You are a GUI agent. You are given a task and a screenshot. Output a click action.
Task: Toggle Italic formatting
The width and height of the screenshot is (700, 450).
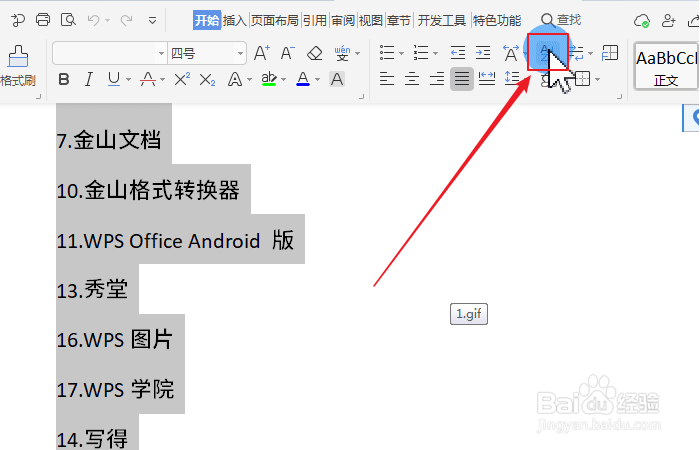click(x=89, y=79)
